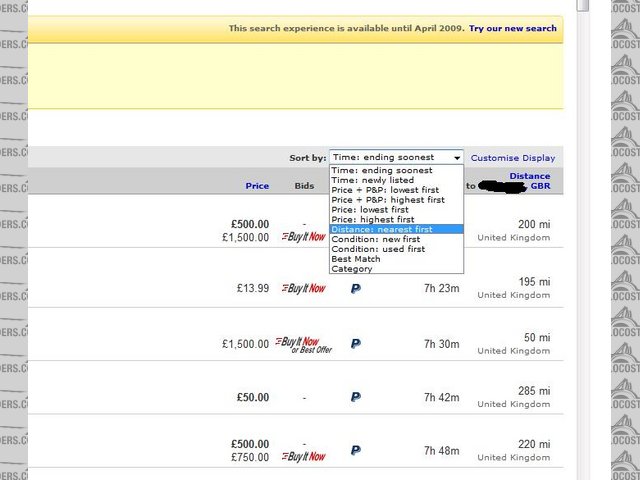Select 'Price: highest first' sort option
This screenshot has height=480, width=640.
374,219
